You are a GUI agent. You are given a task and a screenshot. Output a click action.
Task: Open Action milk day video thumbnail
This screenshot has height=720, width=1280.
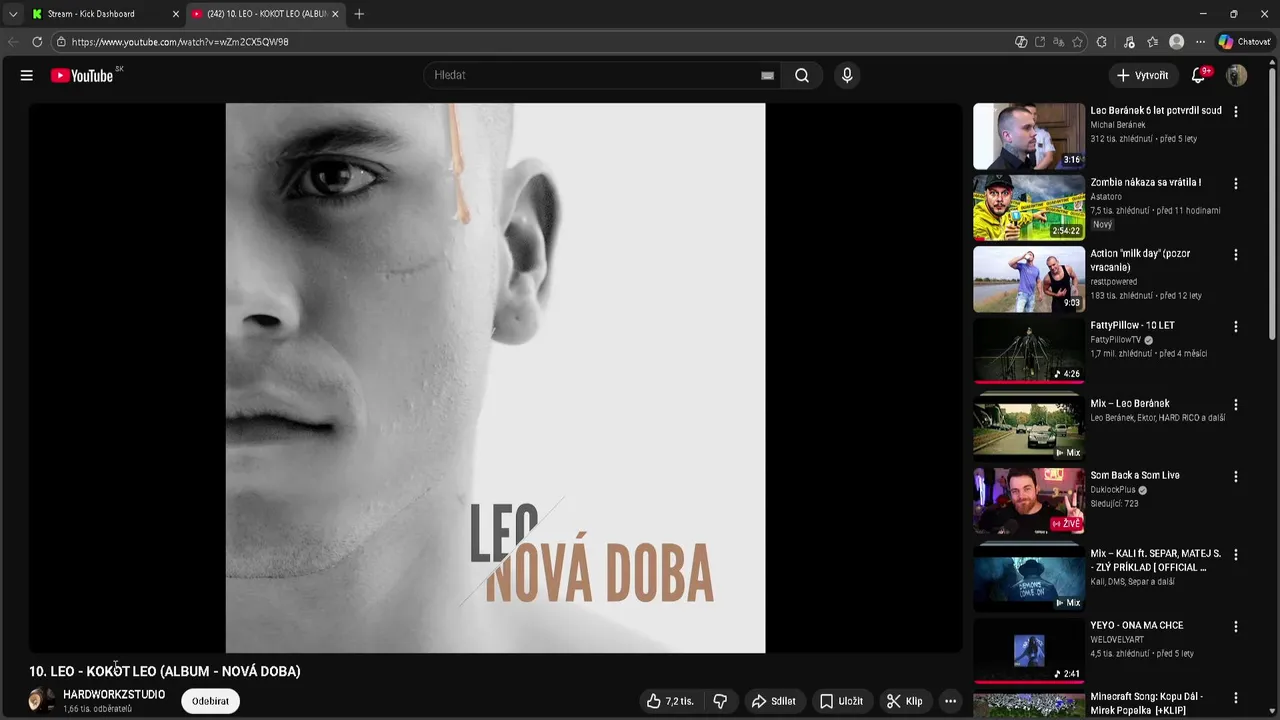tap(1029, 279)
